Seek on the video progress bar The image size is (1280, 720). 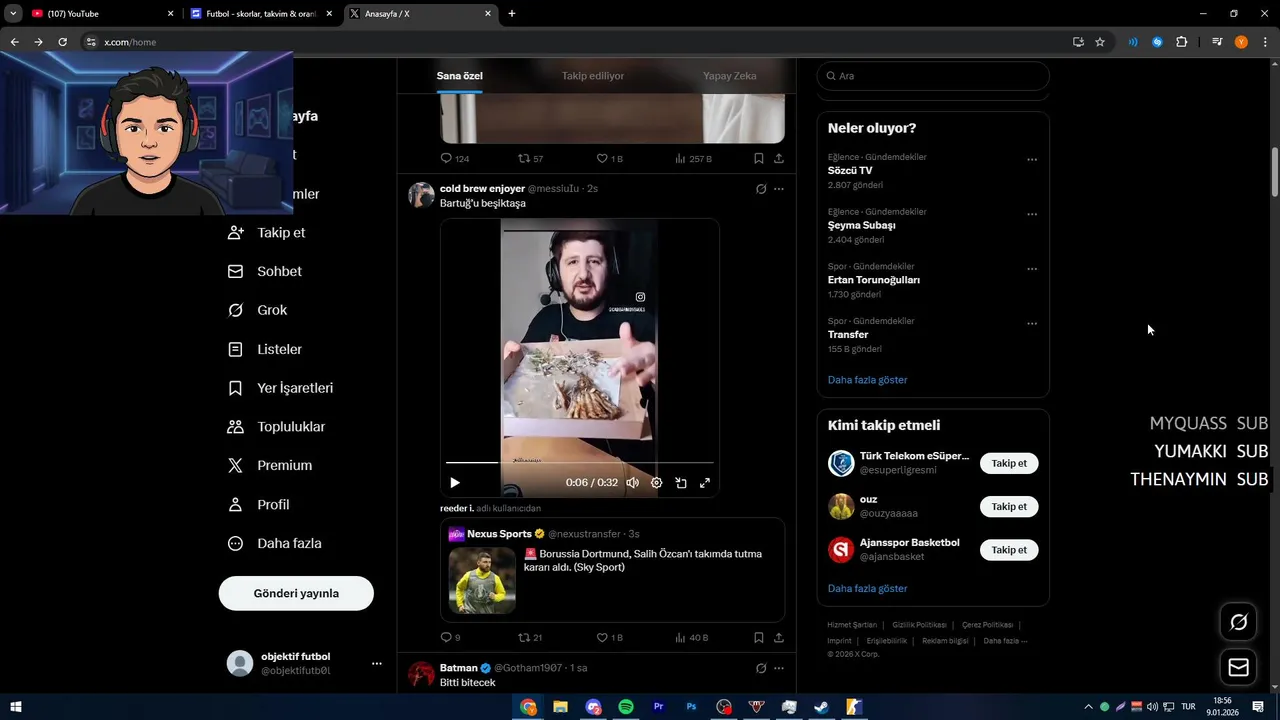tap(580, 463)
